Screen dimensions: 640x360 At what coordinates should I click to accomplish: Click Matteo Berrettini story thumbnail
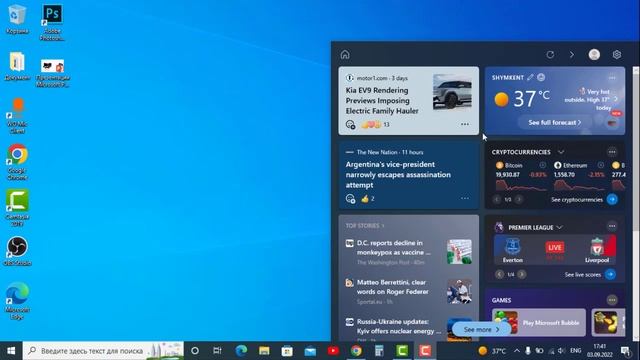[459, 291]
